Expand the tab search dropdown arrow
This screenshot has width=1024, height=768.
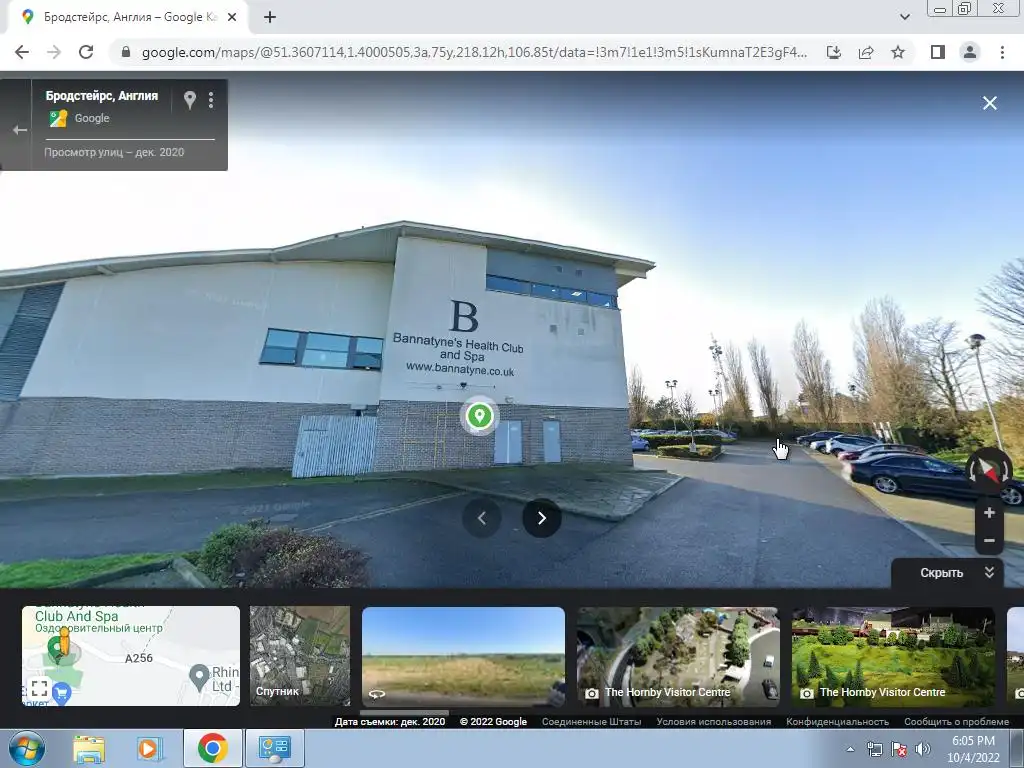[x=904, y=17]
